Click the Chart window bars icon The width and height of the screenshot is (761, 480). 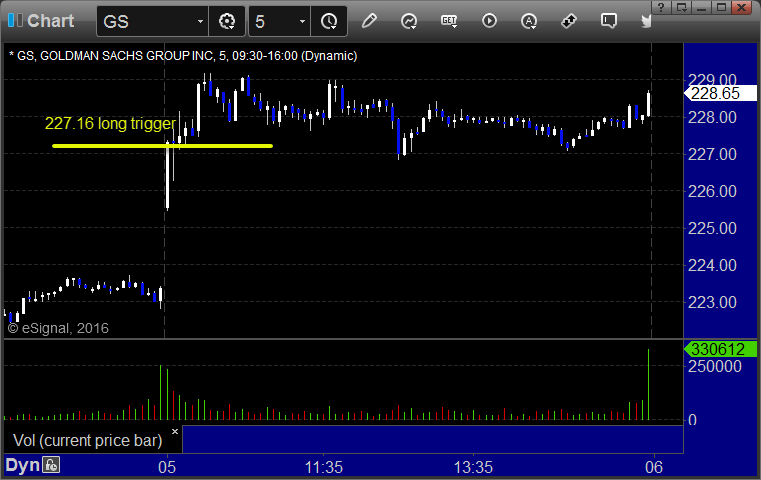click(x=15, y=20)
